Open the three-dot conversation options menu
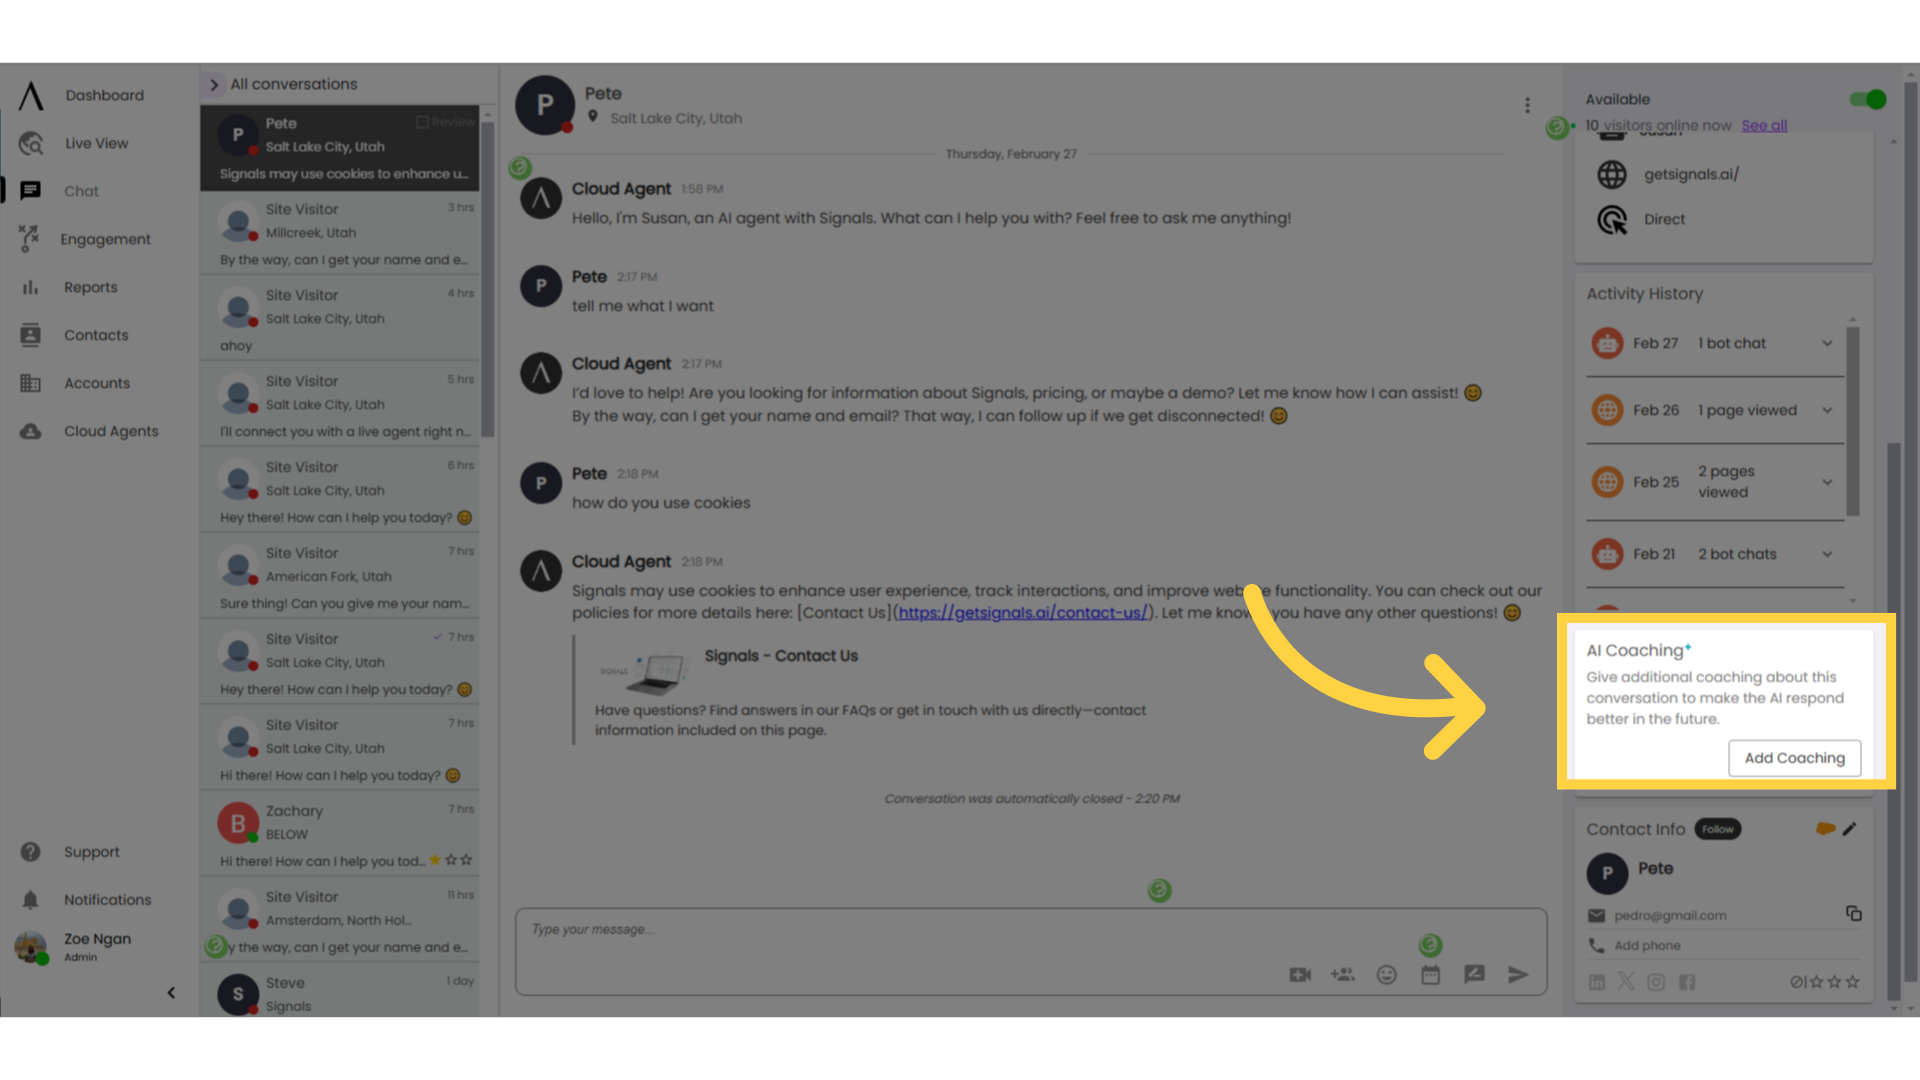1920x1080 pixels. point(1527,105)
